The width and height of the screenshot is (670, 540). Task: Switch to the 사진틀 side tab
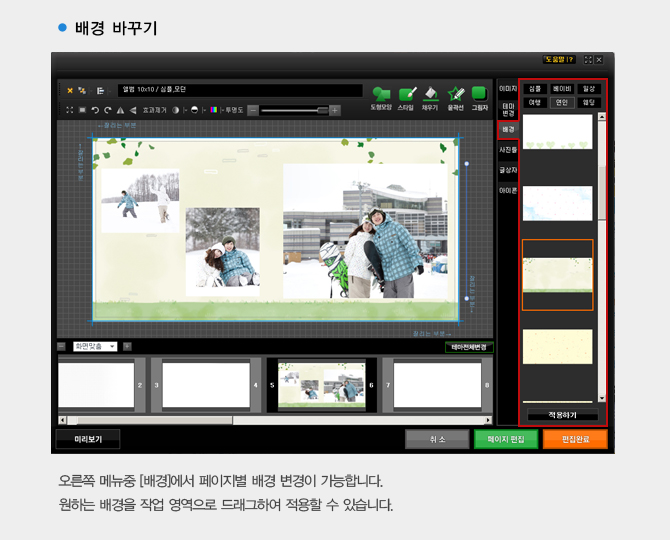[x=508, y=150]
